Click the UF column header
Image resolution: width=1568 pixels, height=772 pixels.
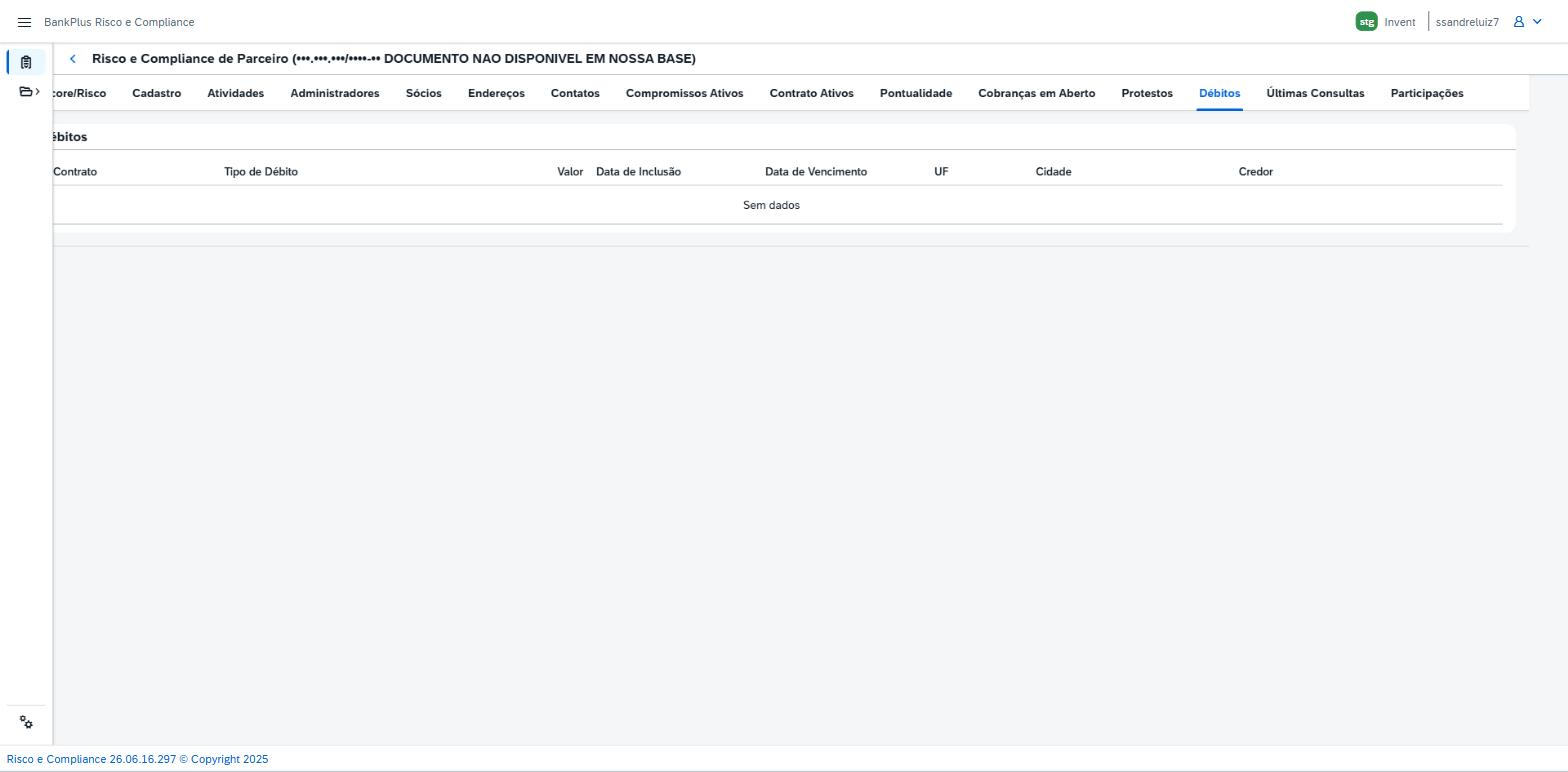941,172
